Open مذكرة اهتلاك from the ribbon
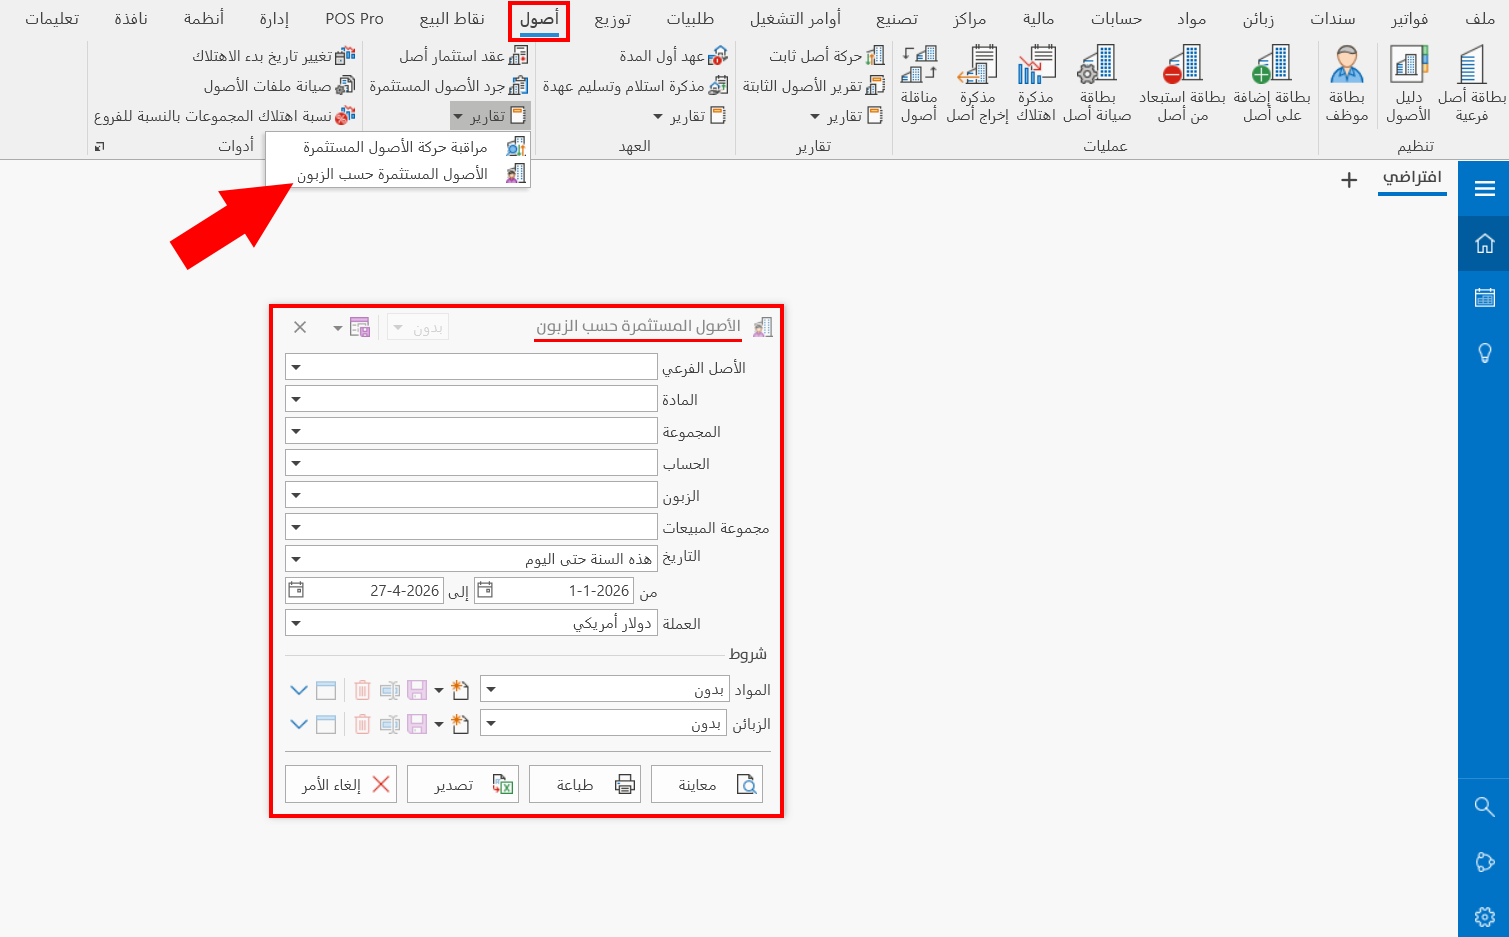The height and width of the screenshot is (937, 1509). pyautogui.click(x=1036, y=84)
